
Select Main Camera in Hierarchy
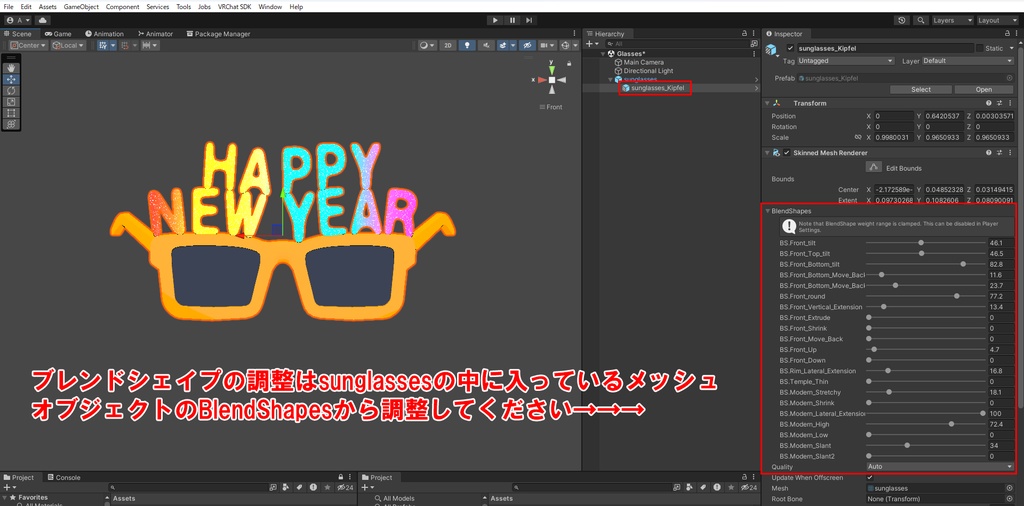point(643,62)
